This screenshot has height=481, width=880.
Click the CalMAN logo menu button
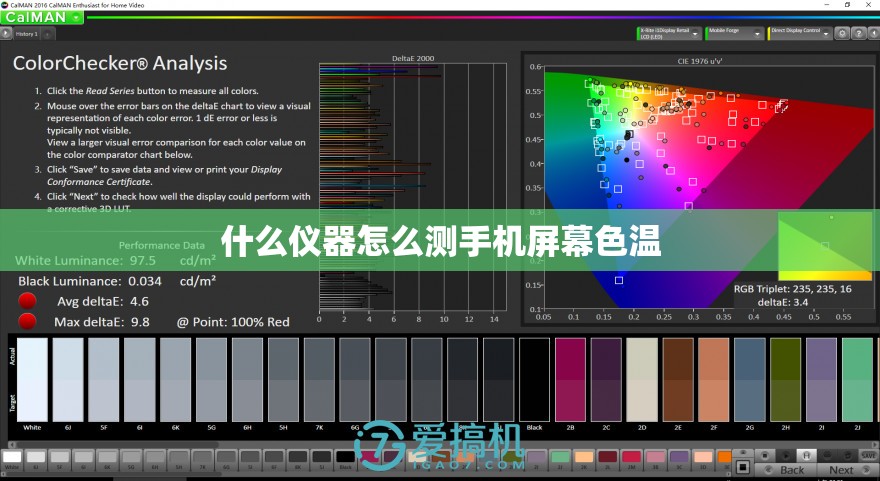(42, 17)
